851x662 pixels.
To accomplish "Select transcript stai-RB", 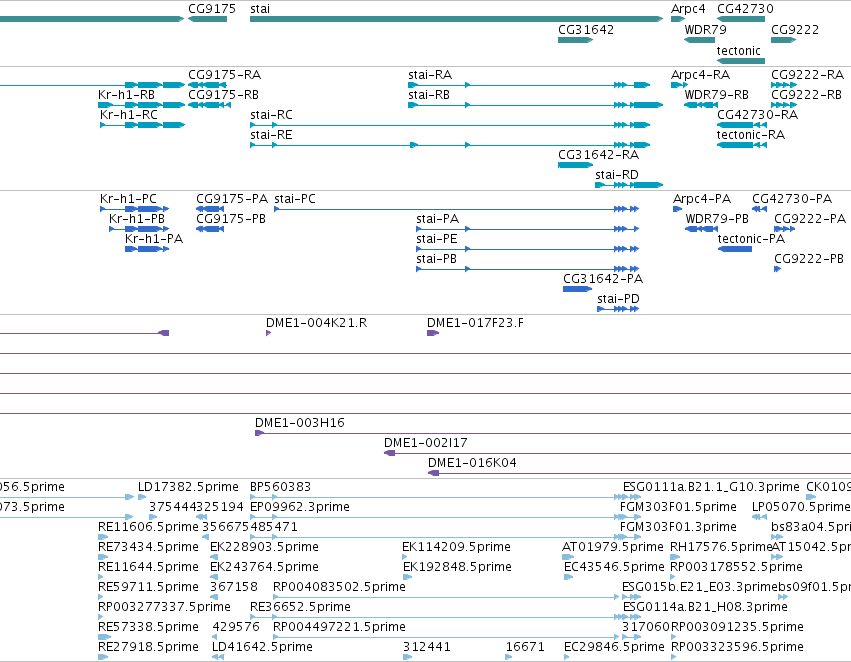I will tap(535, 105).
